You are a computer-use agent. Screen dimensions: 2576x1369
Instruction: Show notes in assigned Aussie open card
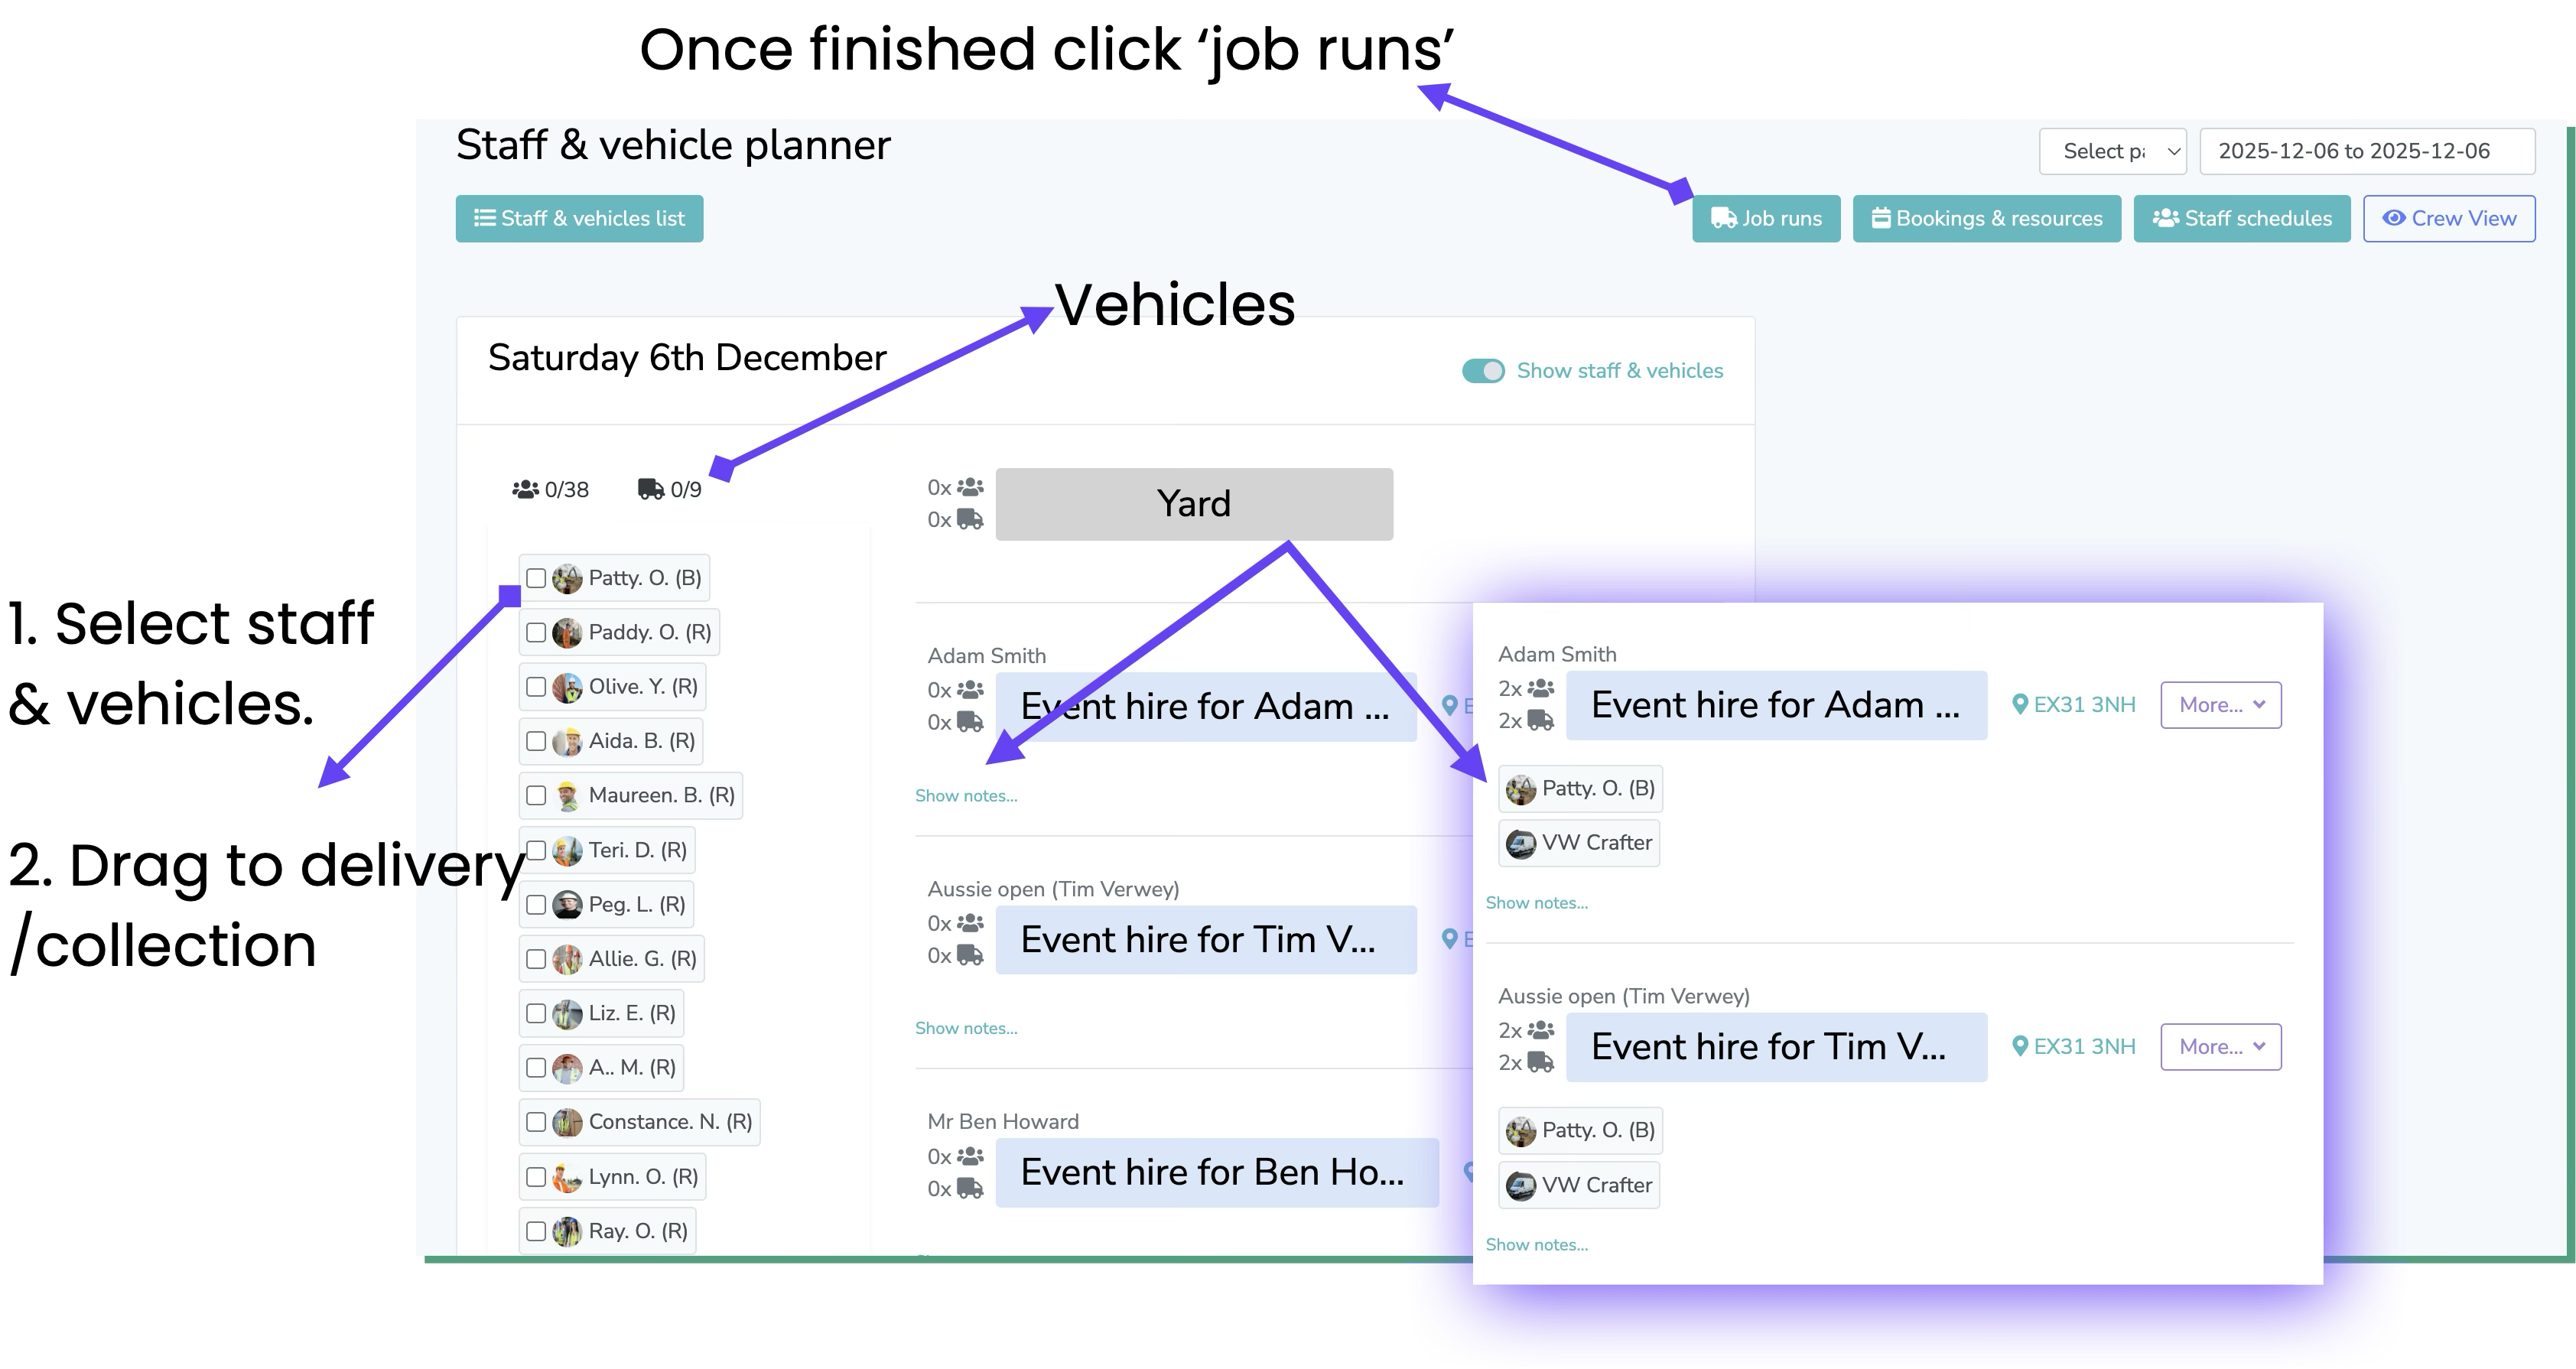point(1537,1245)
